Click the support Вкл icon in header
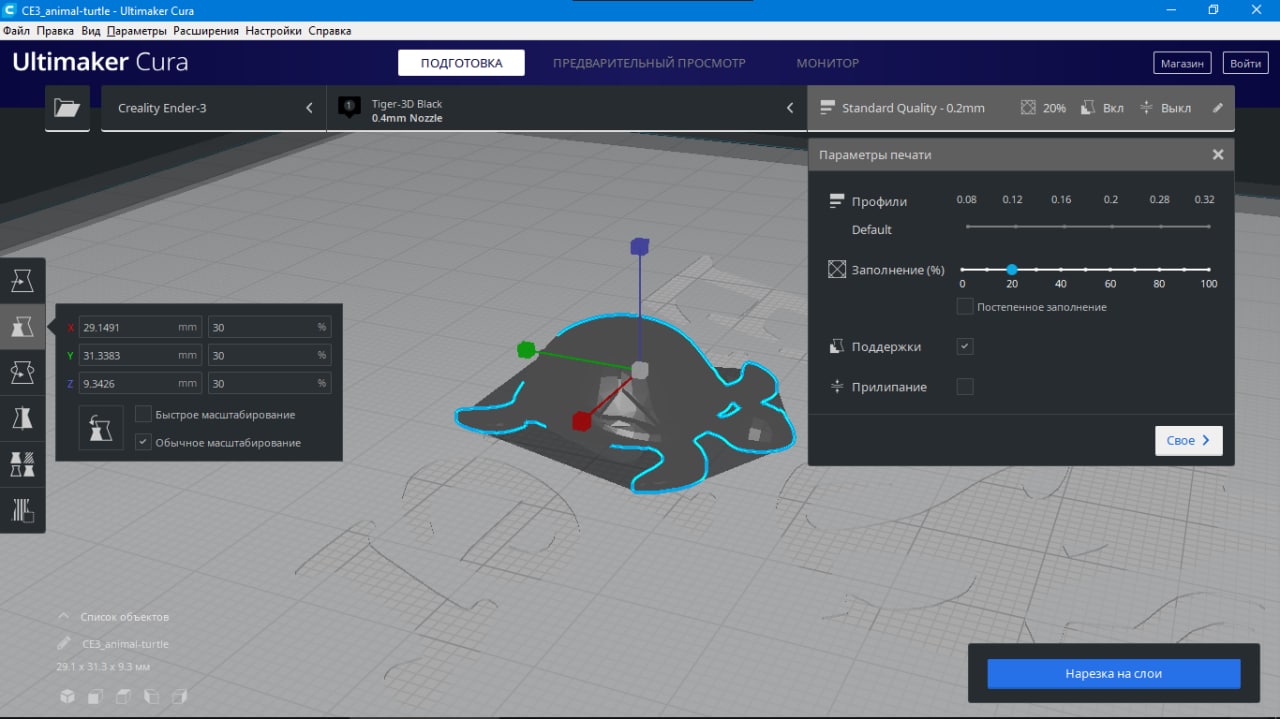 coord(1089,108)
